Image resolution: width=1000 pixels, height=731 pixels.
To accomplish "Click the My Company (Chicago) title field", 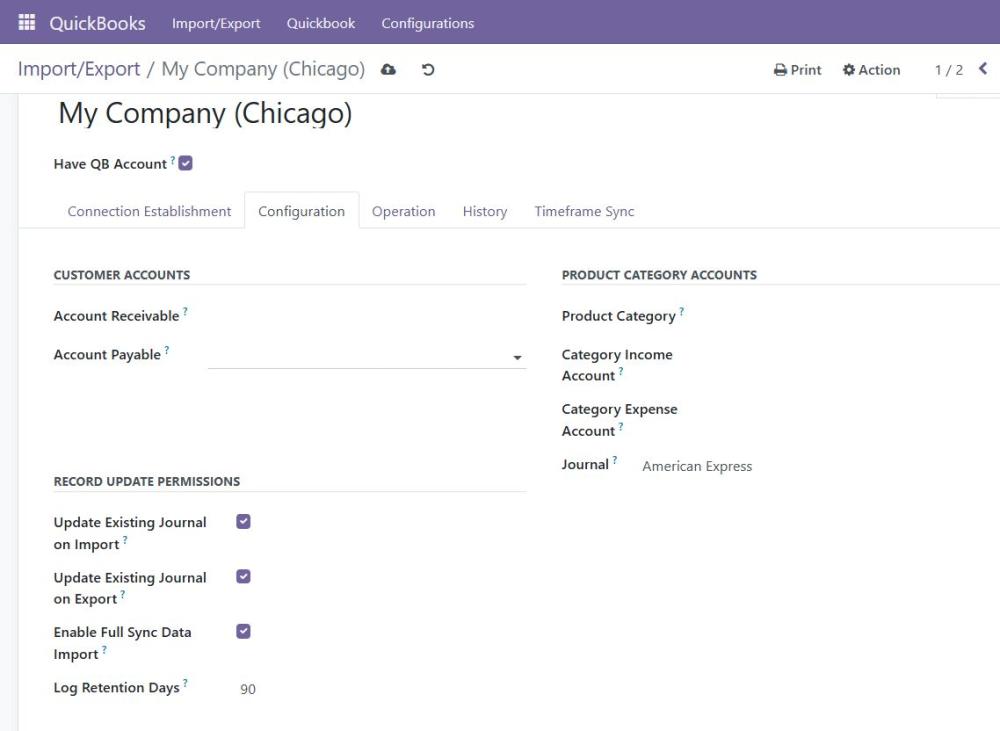I will point(205,114).
